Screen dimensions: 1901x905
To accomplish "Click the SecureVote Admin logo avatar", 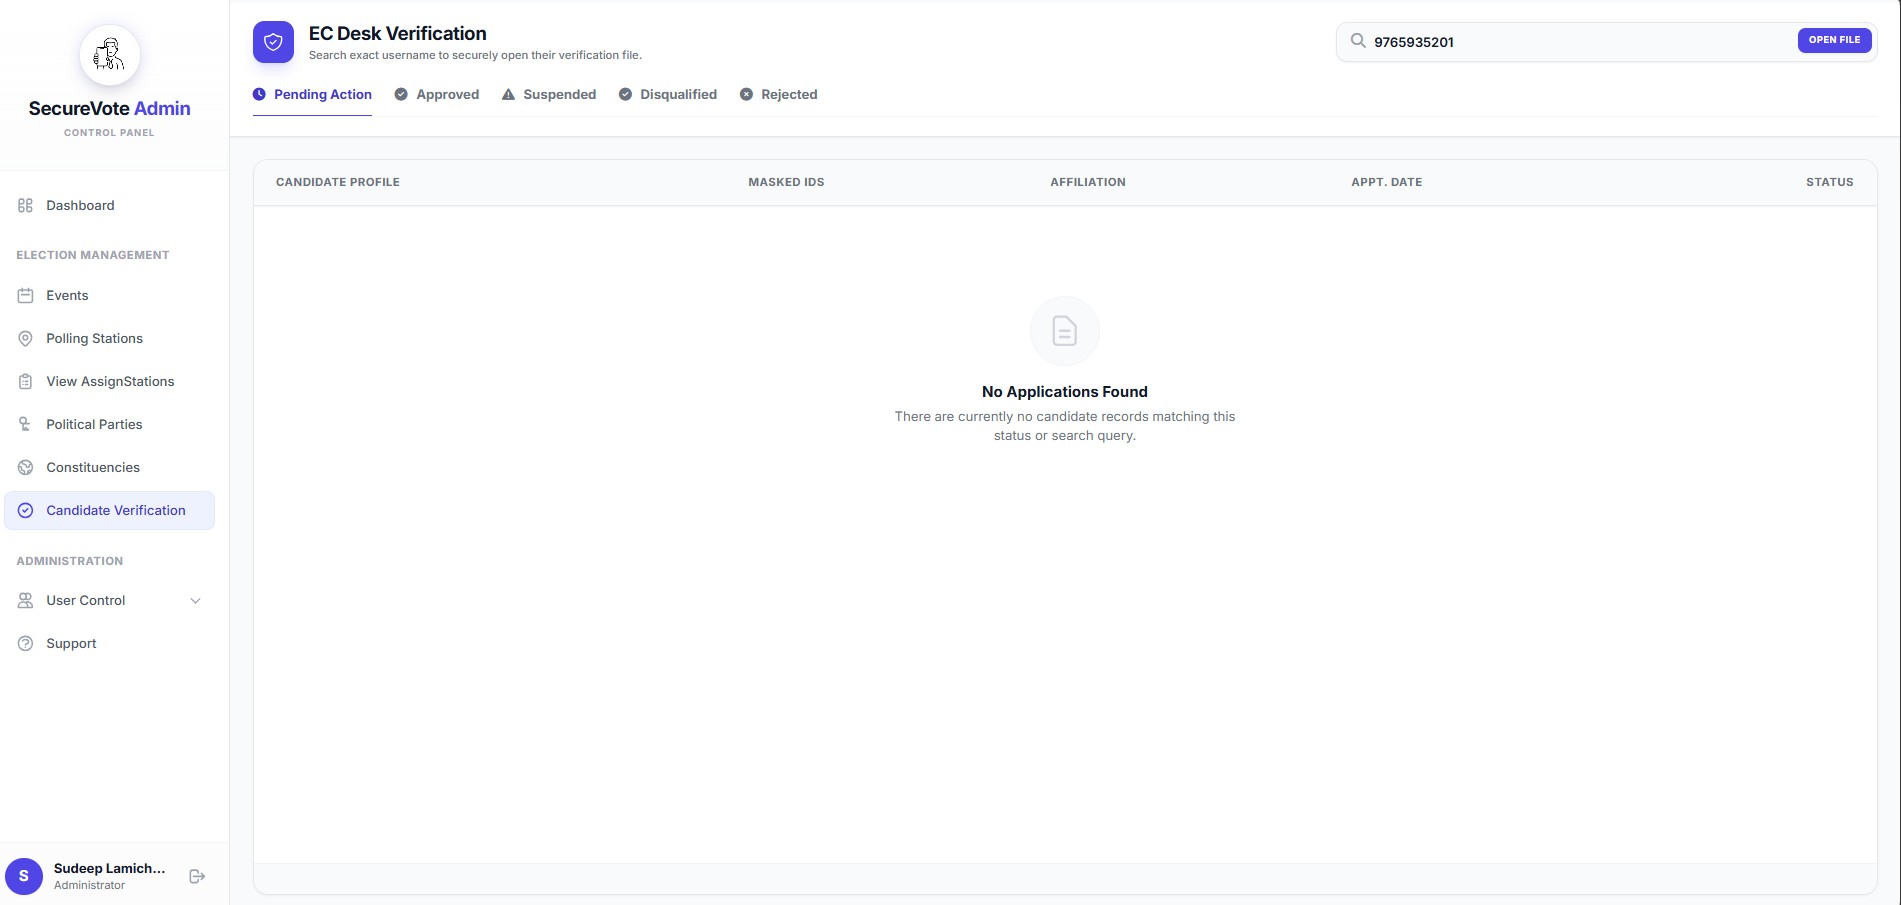I will pos(109,55).
